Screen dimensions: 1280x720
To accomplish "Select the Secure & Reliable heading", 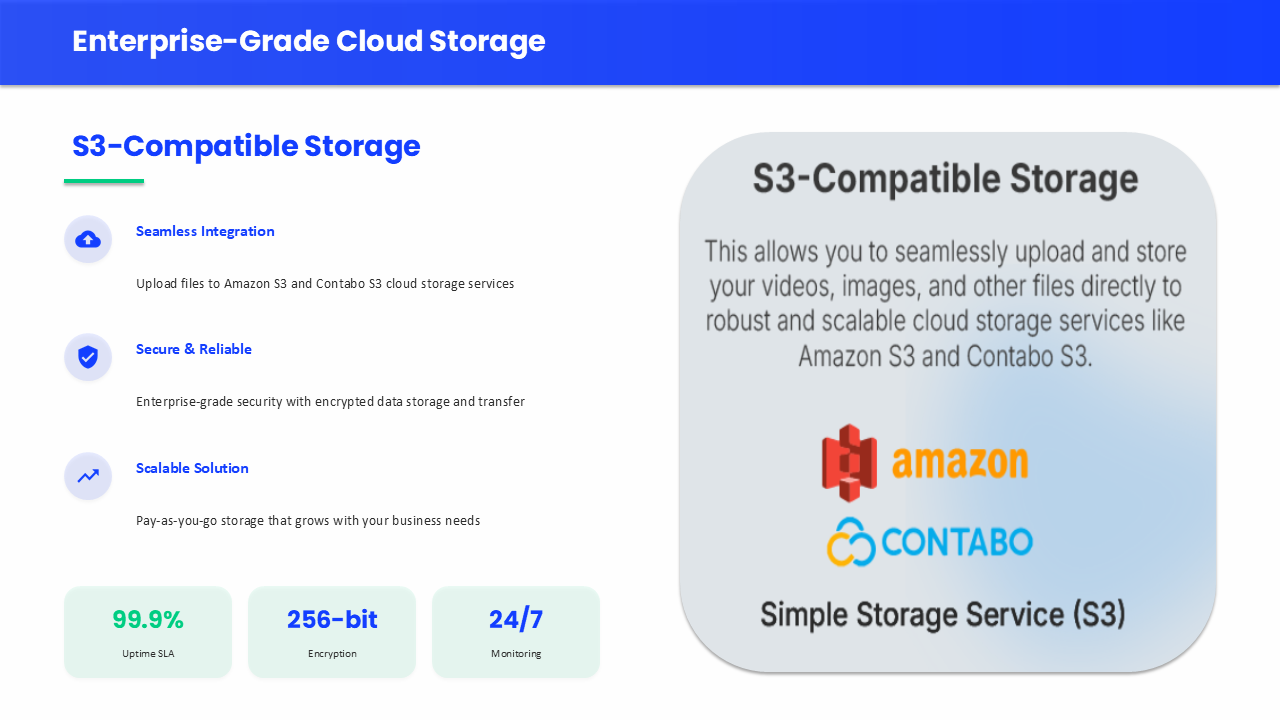I will coord(194,349).
